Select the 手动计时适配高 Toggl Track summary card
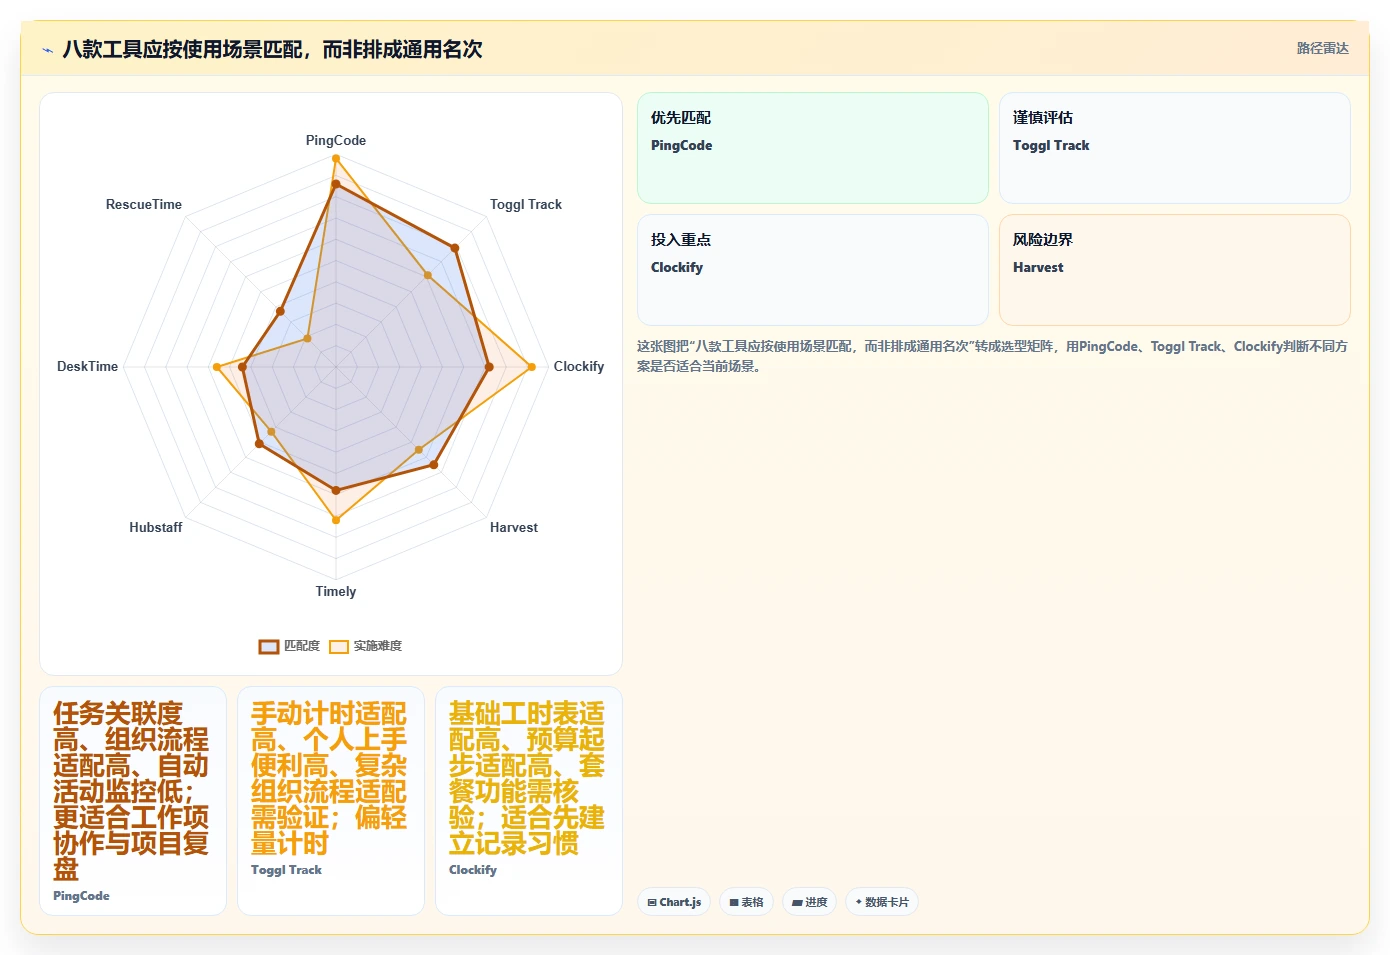1390x955 pixels. [x=331, y=801]
